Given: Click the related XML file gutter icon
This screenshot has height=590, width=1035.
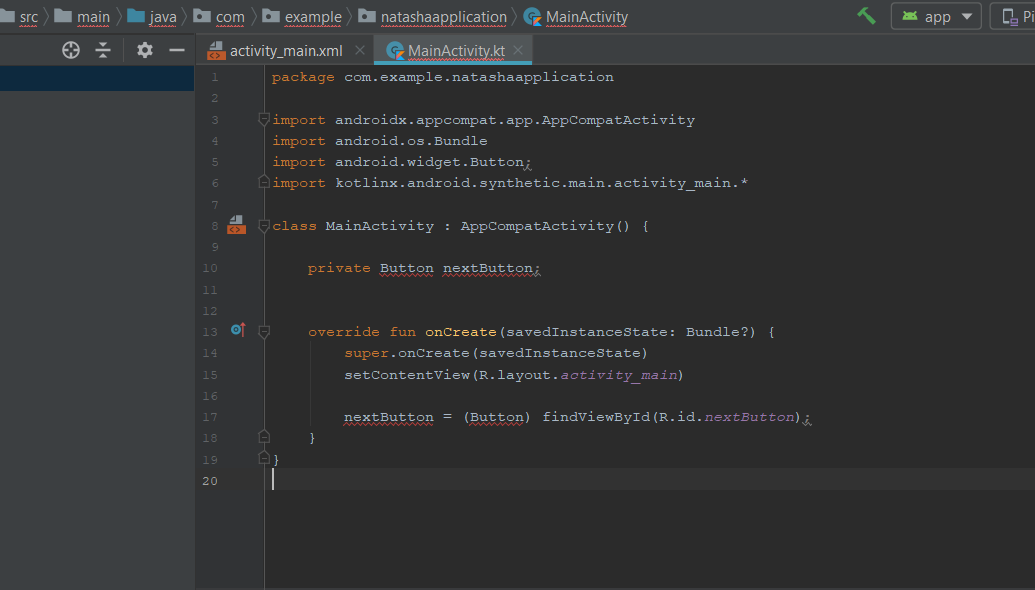Looking at the screenshot, I should [236, 225].
